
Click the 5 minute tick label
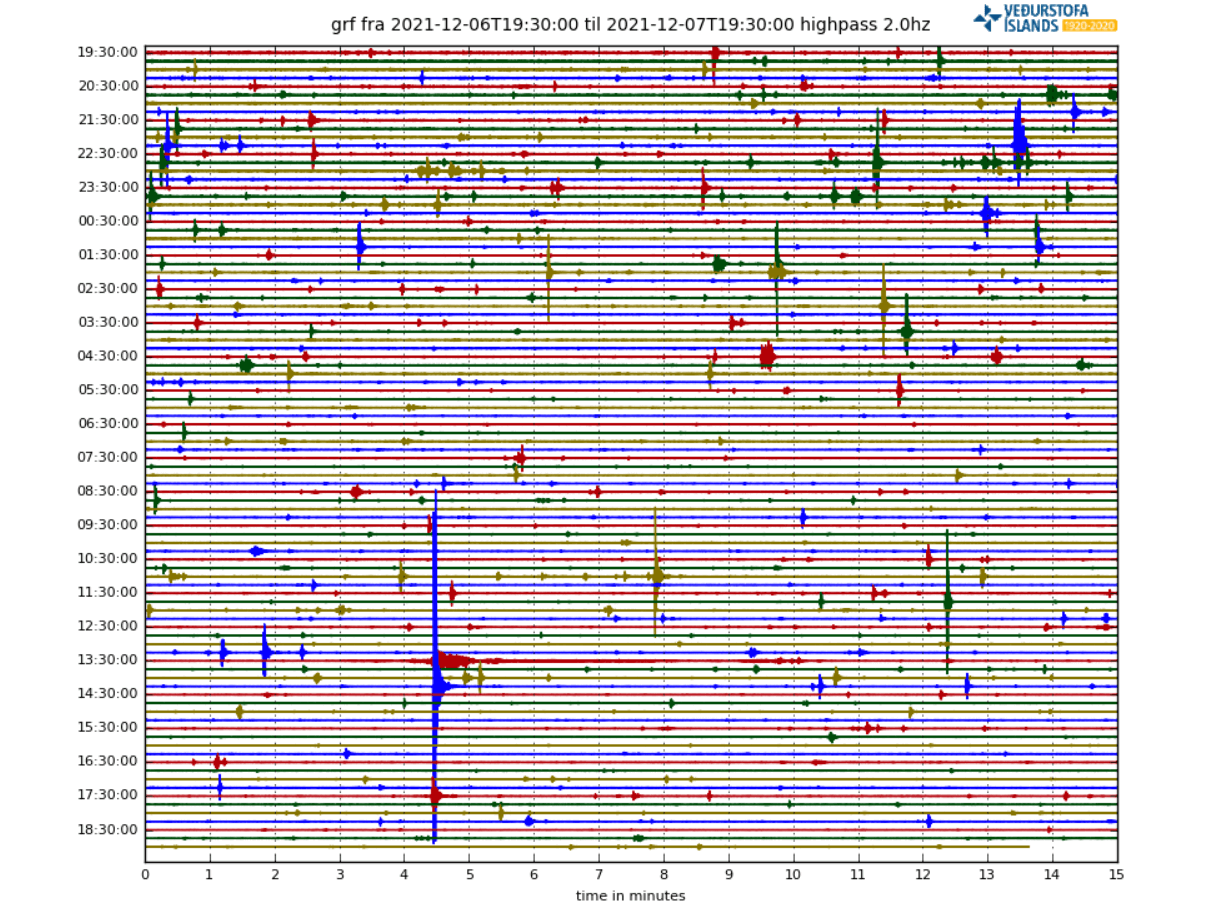[469, 874]
